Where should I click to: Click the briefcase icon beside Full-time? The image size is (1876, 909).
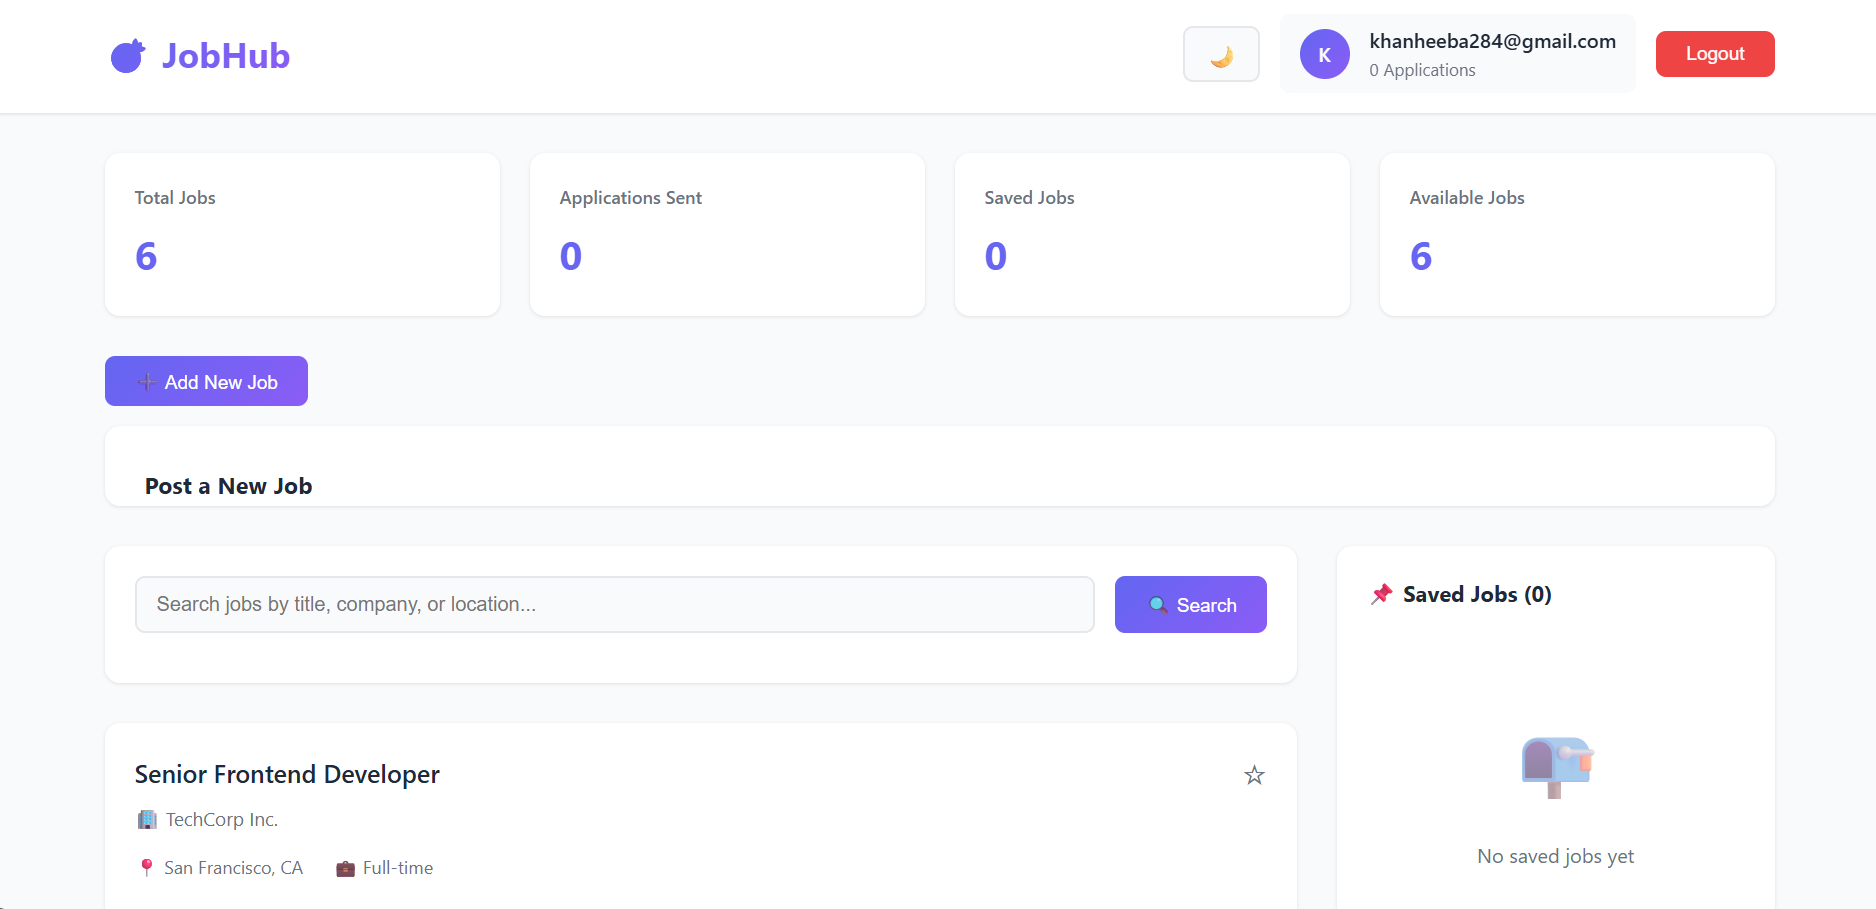(x=345, y=869)
